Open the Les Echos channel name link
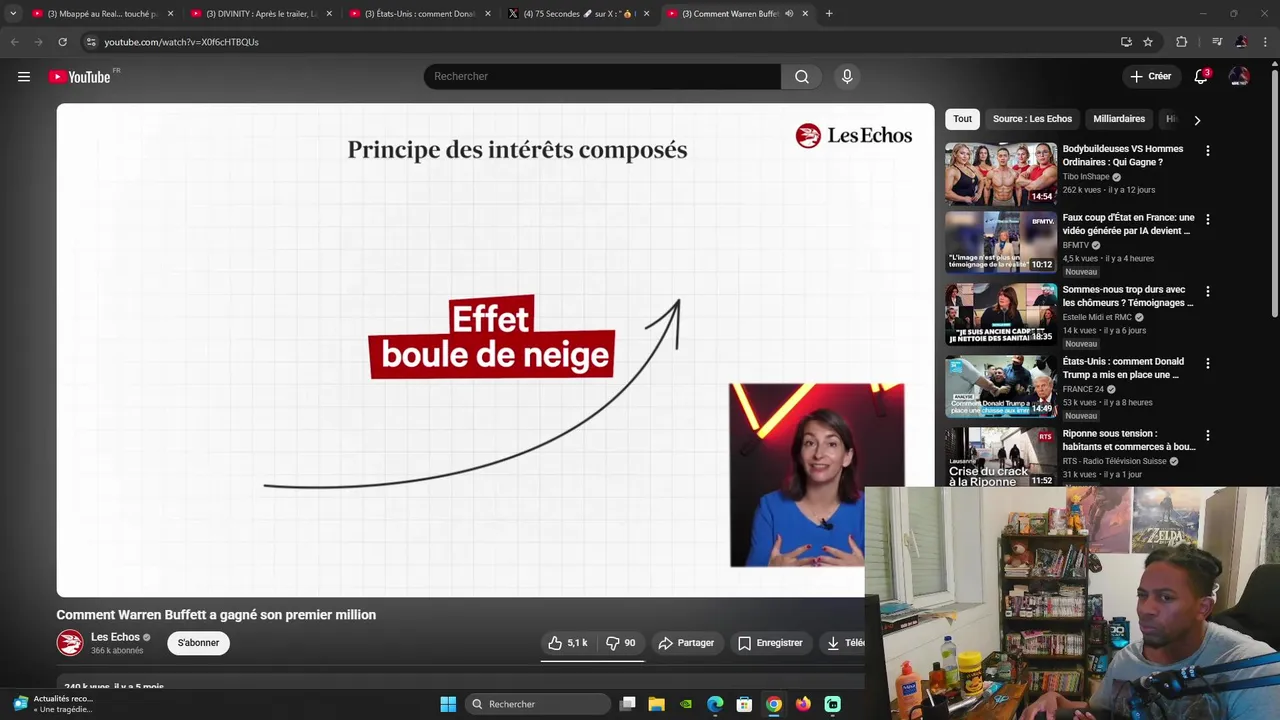Screen dimensions: 1280x720 [115, 637]
